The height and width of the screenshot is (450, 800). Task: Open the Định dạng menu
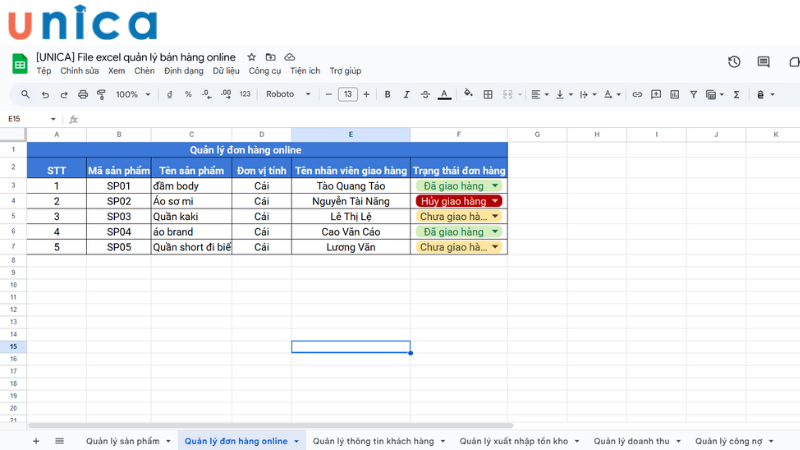click(x=184, y=71)
